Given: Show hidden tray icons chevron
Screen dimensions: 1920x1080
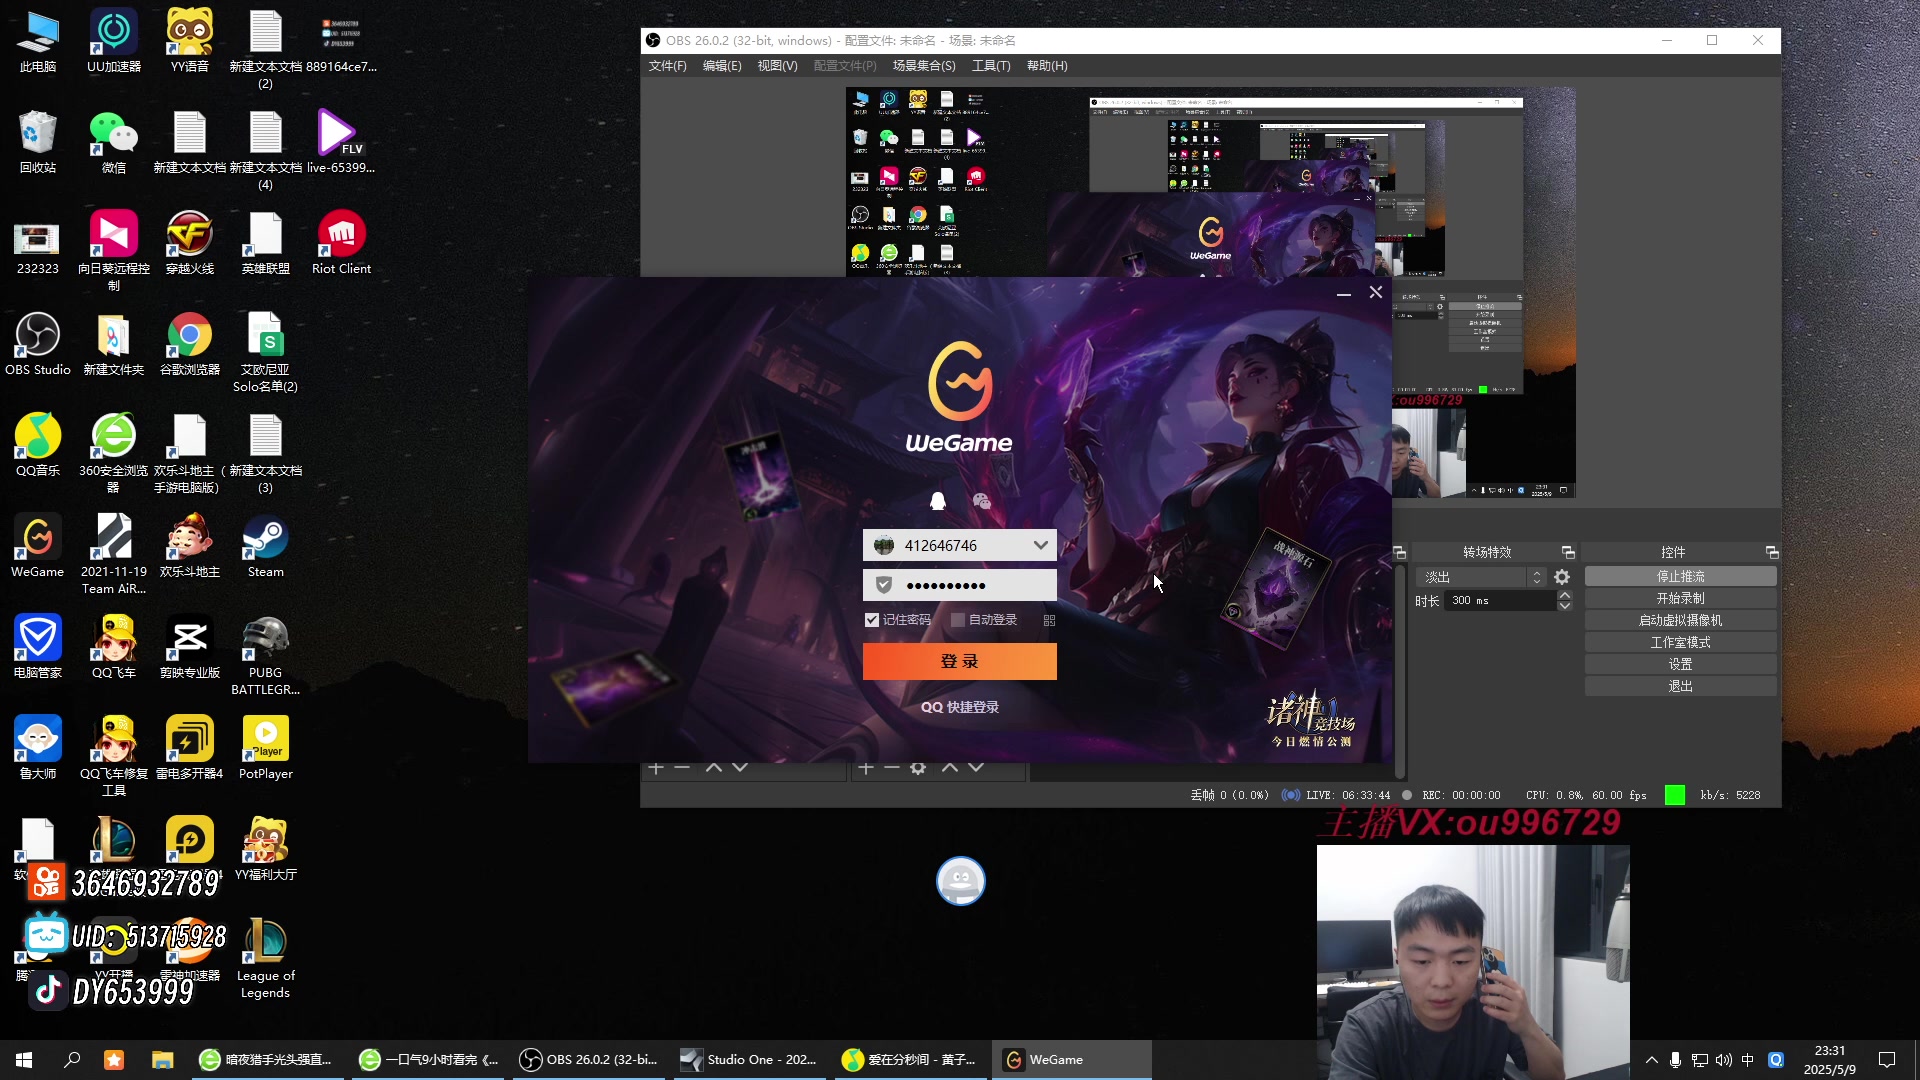Looking at the screenshot, I should click(x=1651, y=1060).
